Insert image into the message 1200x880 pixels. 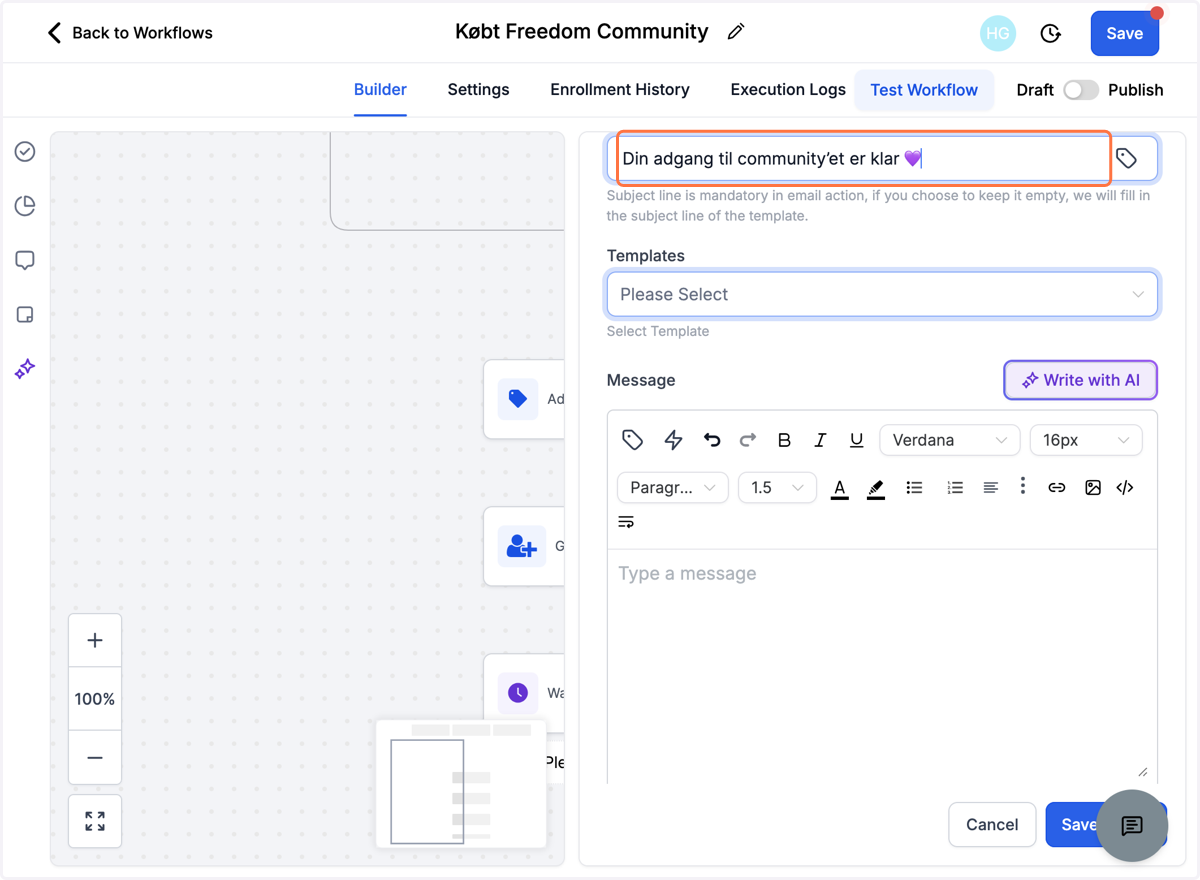pyautogui.click(x=1092, y=488)
